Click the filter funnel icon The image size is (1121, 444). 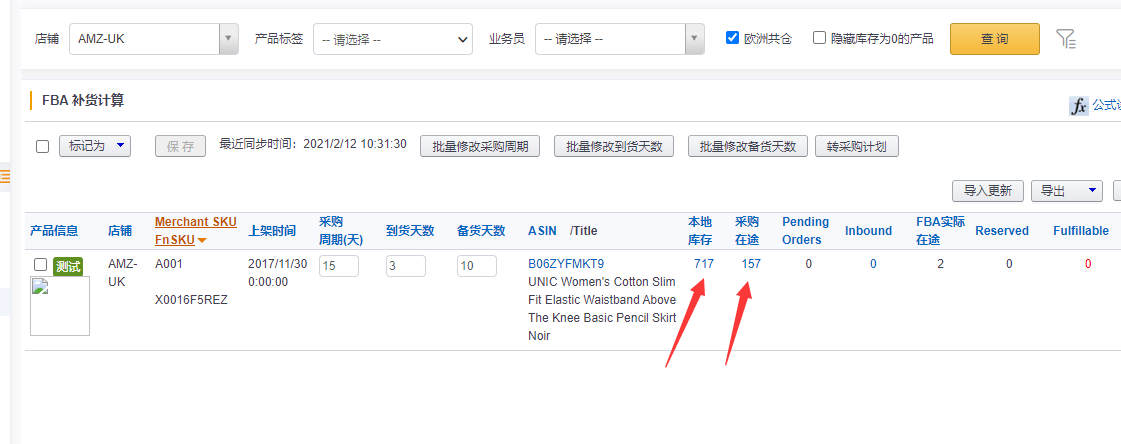1066,39
